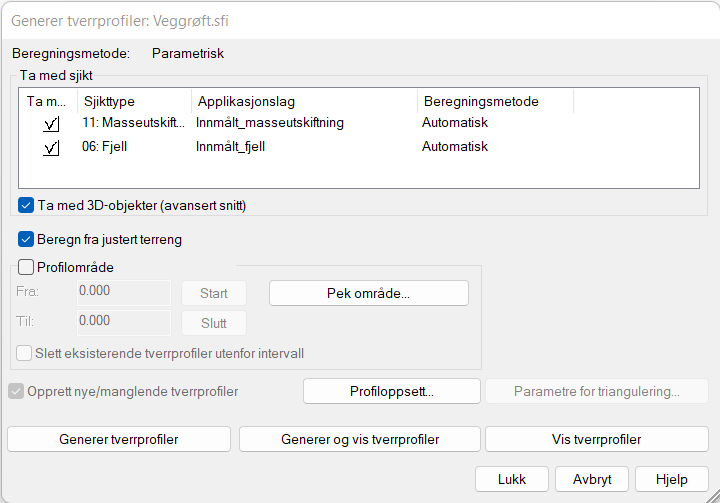The height and width of the screenshot is (503, 720).
Task: Click the Parametrisk method value
Action: [x=188, y=53]
